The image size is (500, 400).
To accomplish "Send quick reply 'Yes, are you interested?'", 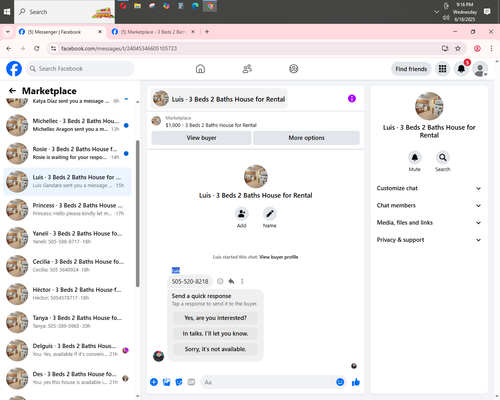I will tap(215, 318).
